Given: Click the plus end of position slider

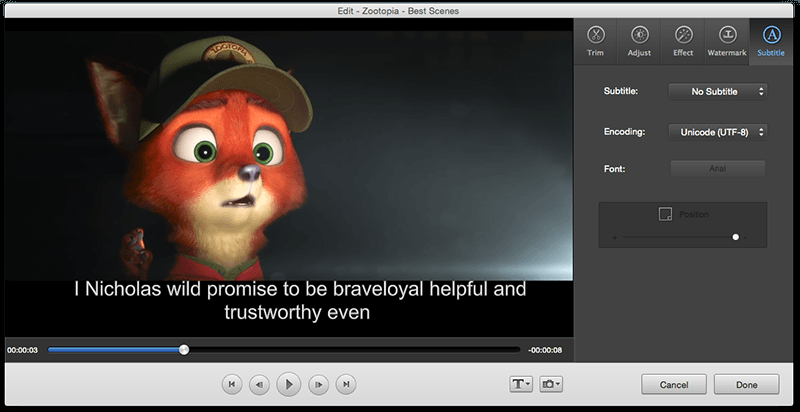Looking at the screenshot, I should coord(614,238).
